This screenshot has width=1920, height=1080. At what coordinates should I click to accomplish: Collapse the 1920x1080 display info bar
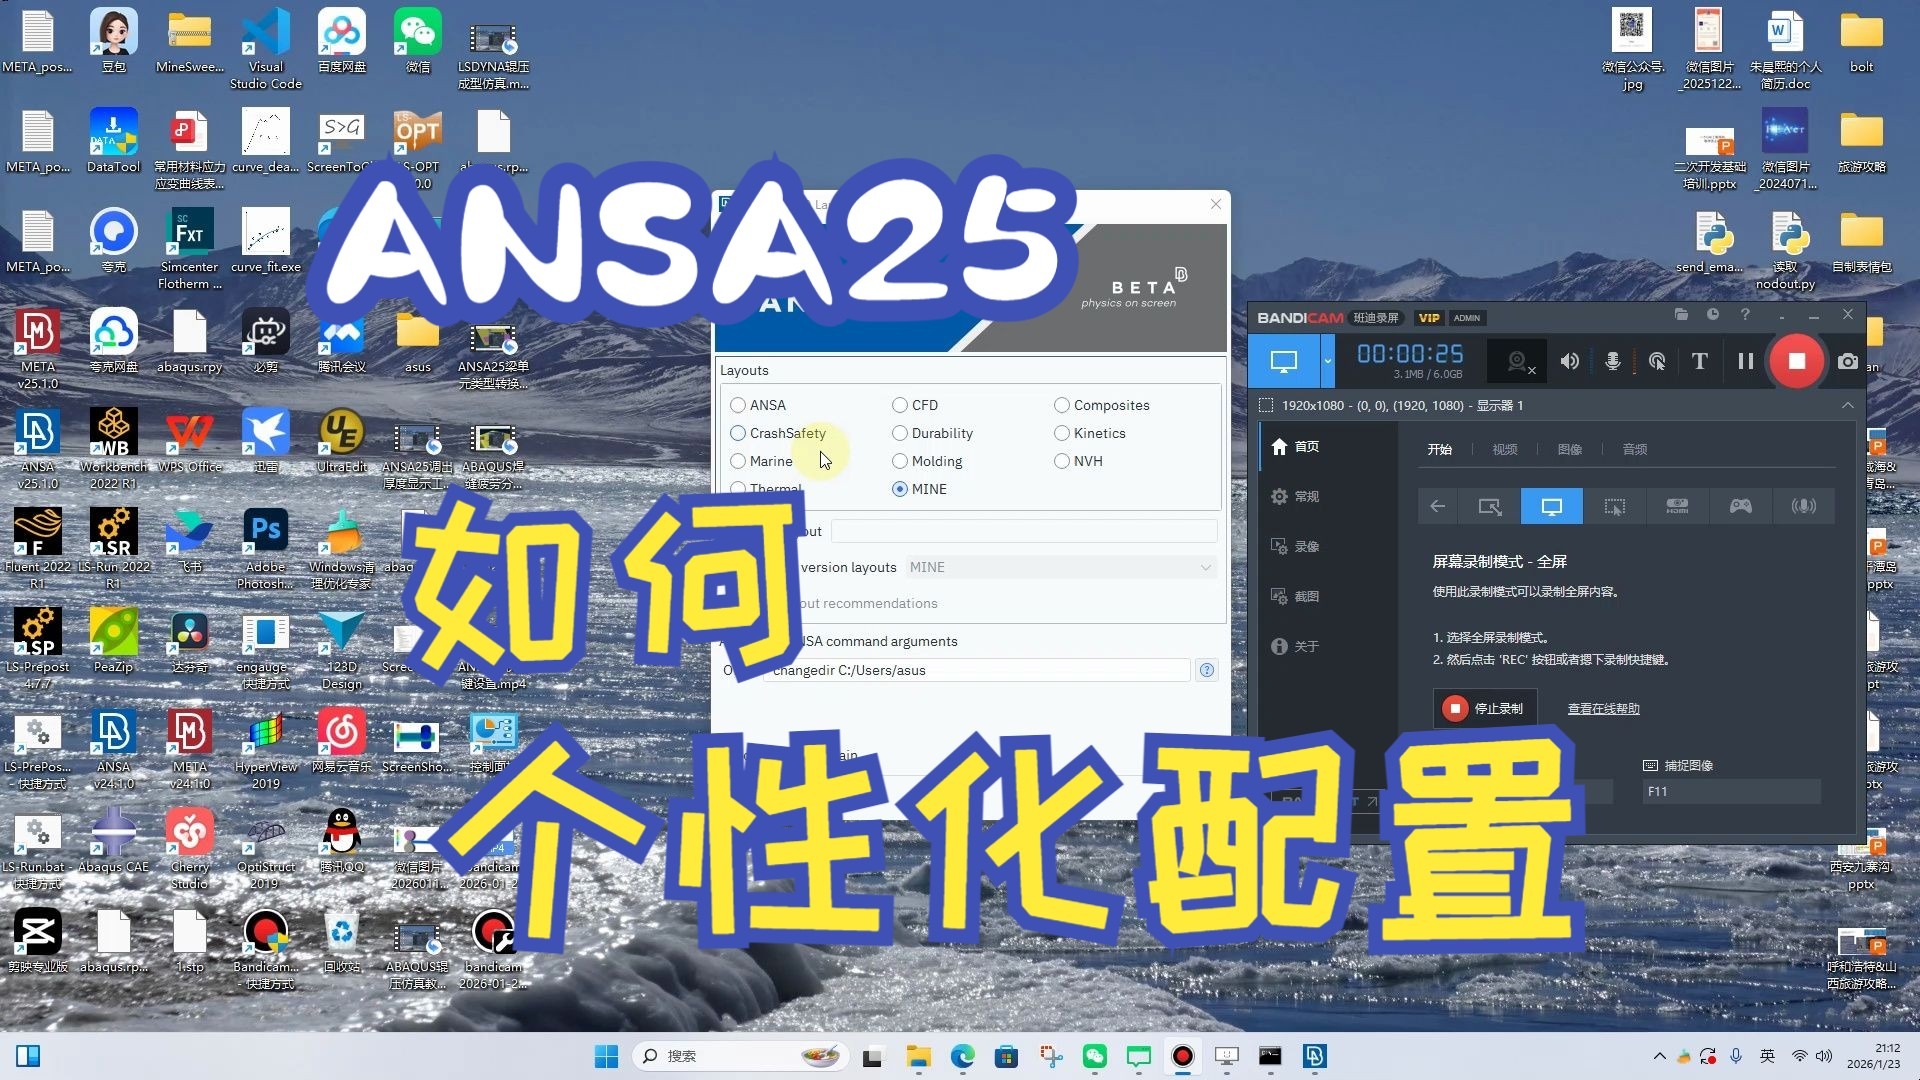1847,405
